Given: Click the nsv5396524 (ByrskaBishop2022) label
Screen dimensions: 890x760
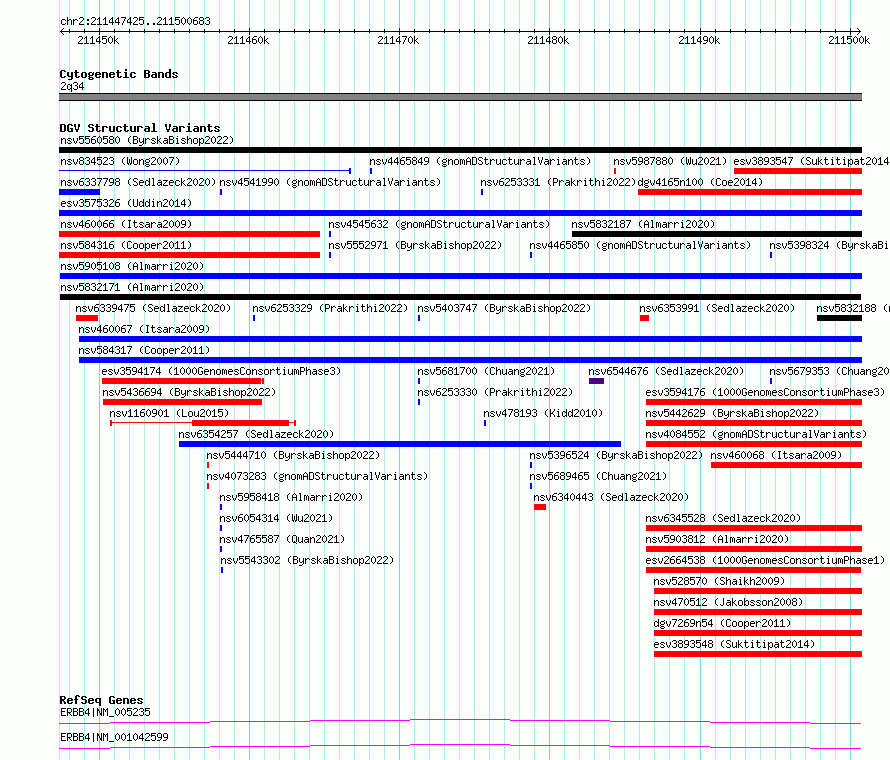Looking at the screenshot, I should coord(616,455).
